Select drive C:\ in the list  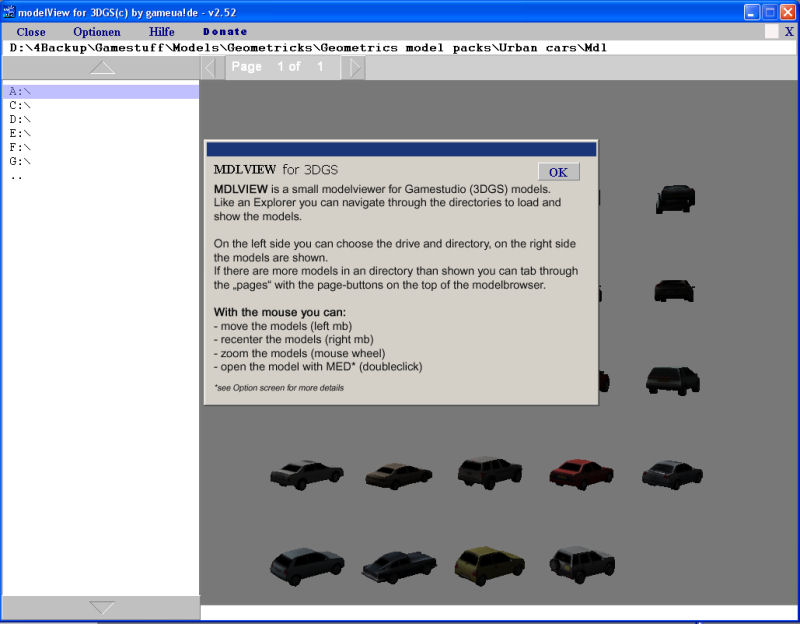pyautogui.click(x=101, y=106)
